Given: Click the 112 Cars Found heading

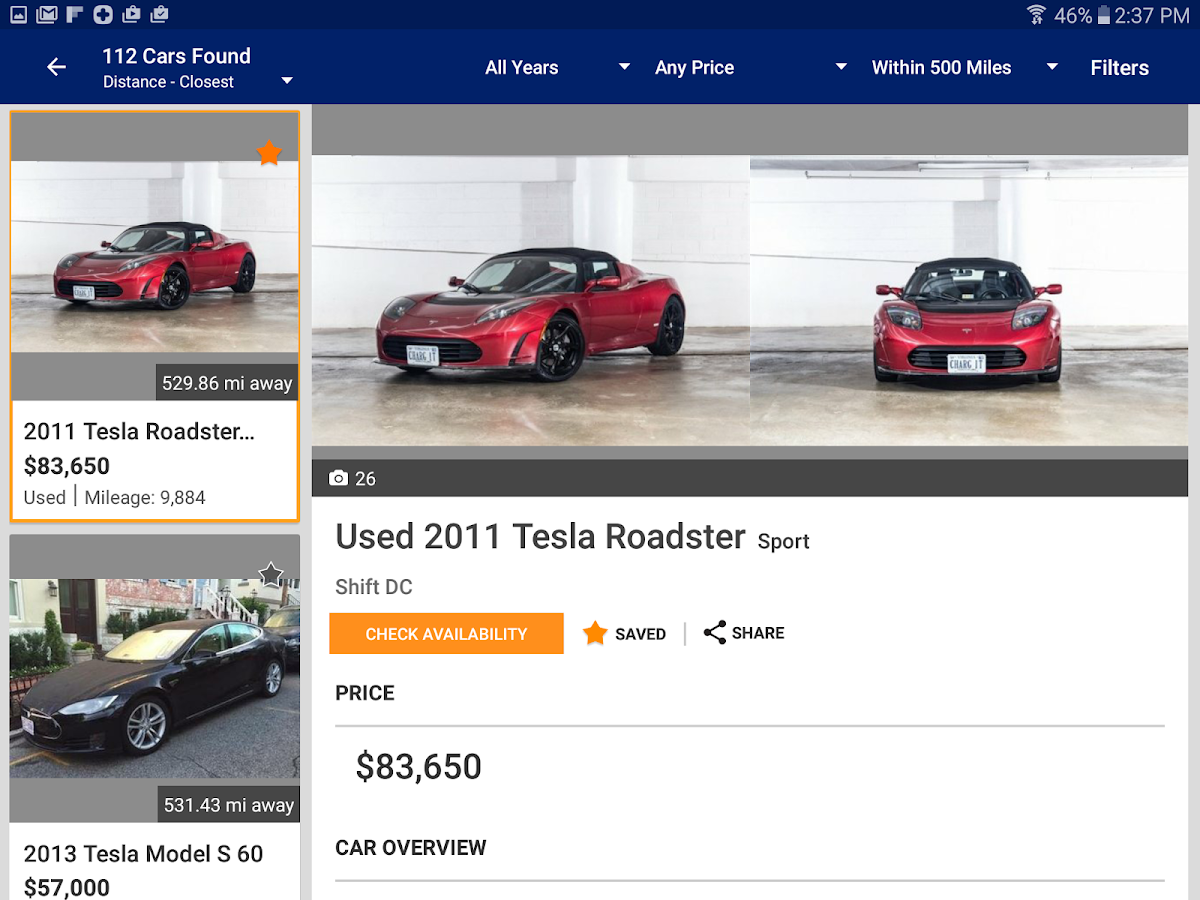Looking at the screenshot, I should [x=177, y=56].
